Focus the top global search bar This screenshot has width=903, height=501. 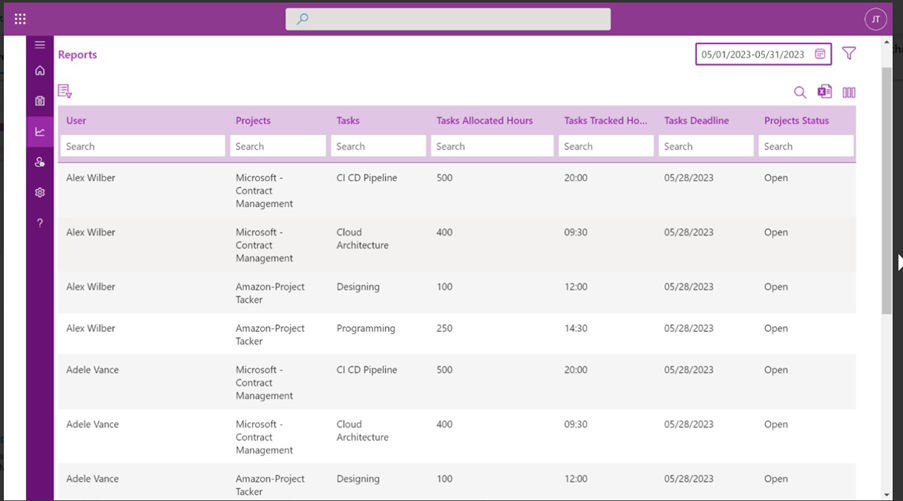point(448,19)
